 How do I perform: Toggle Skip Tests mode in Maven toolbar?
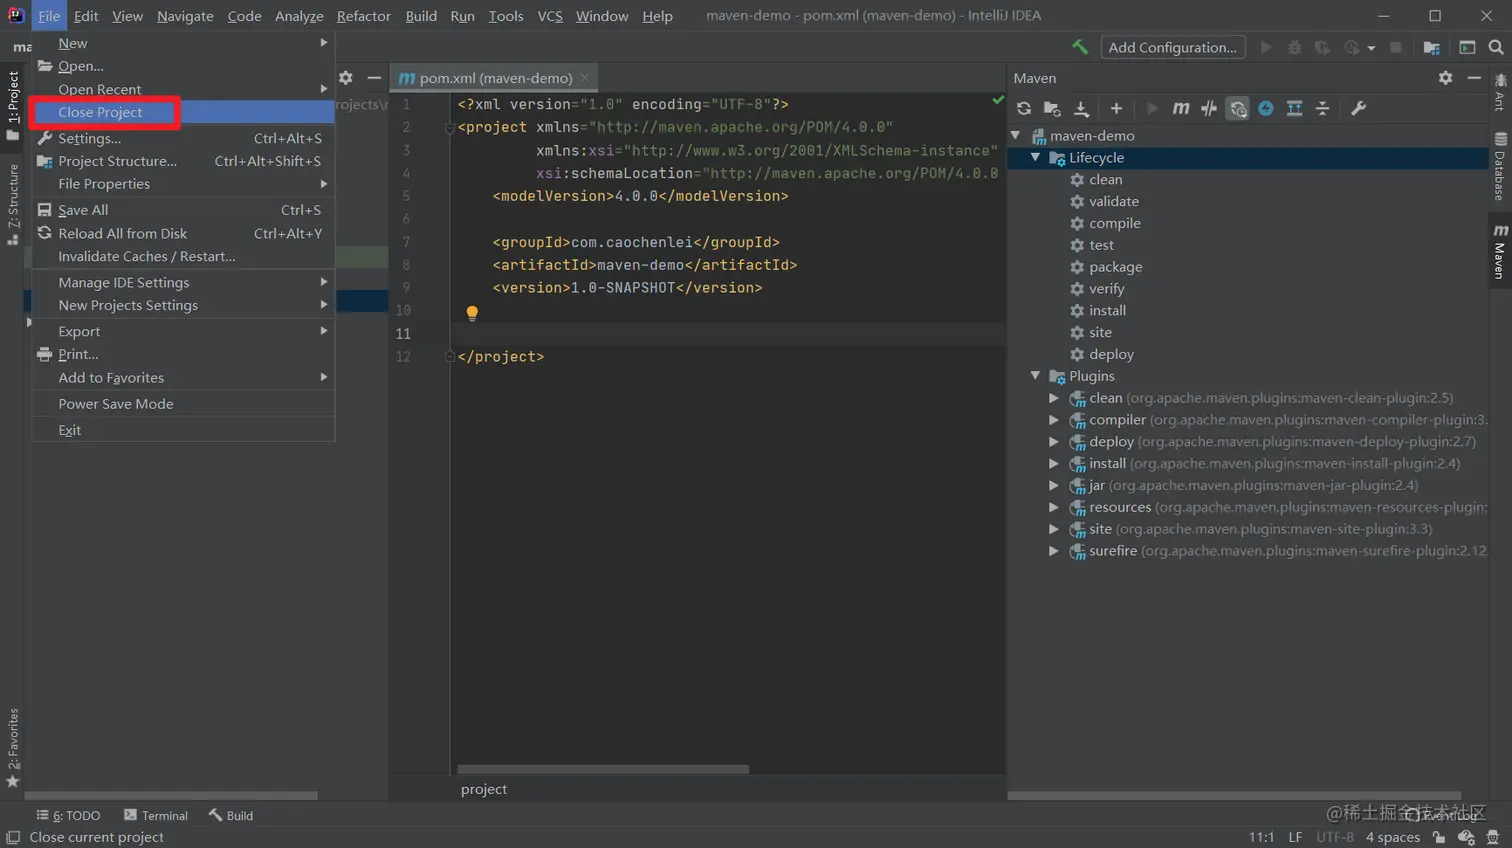click(x=1238, y=108)
